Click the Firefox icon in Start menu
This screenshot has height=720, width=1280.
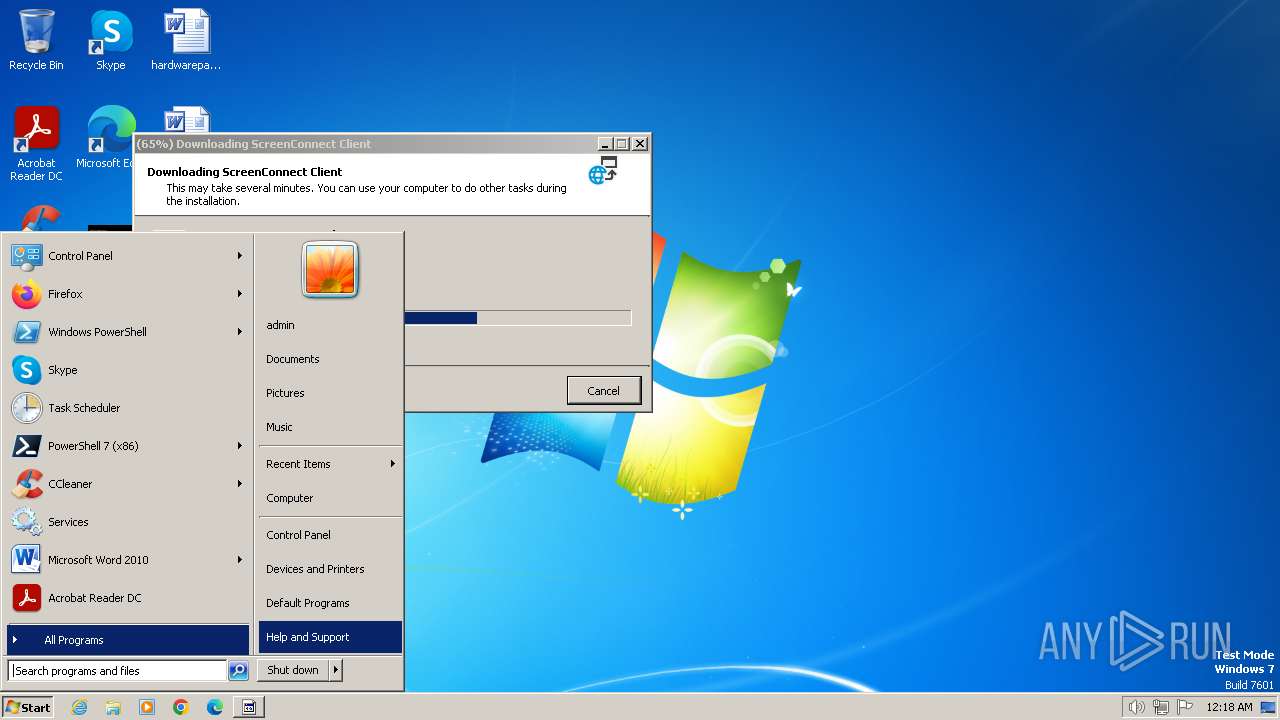click(x=26, y=294)
